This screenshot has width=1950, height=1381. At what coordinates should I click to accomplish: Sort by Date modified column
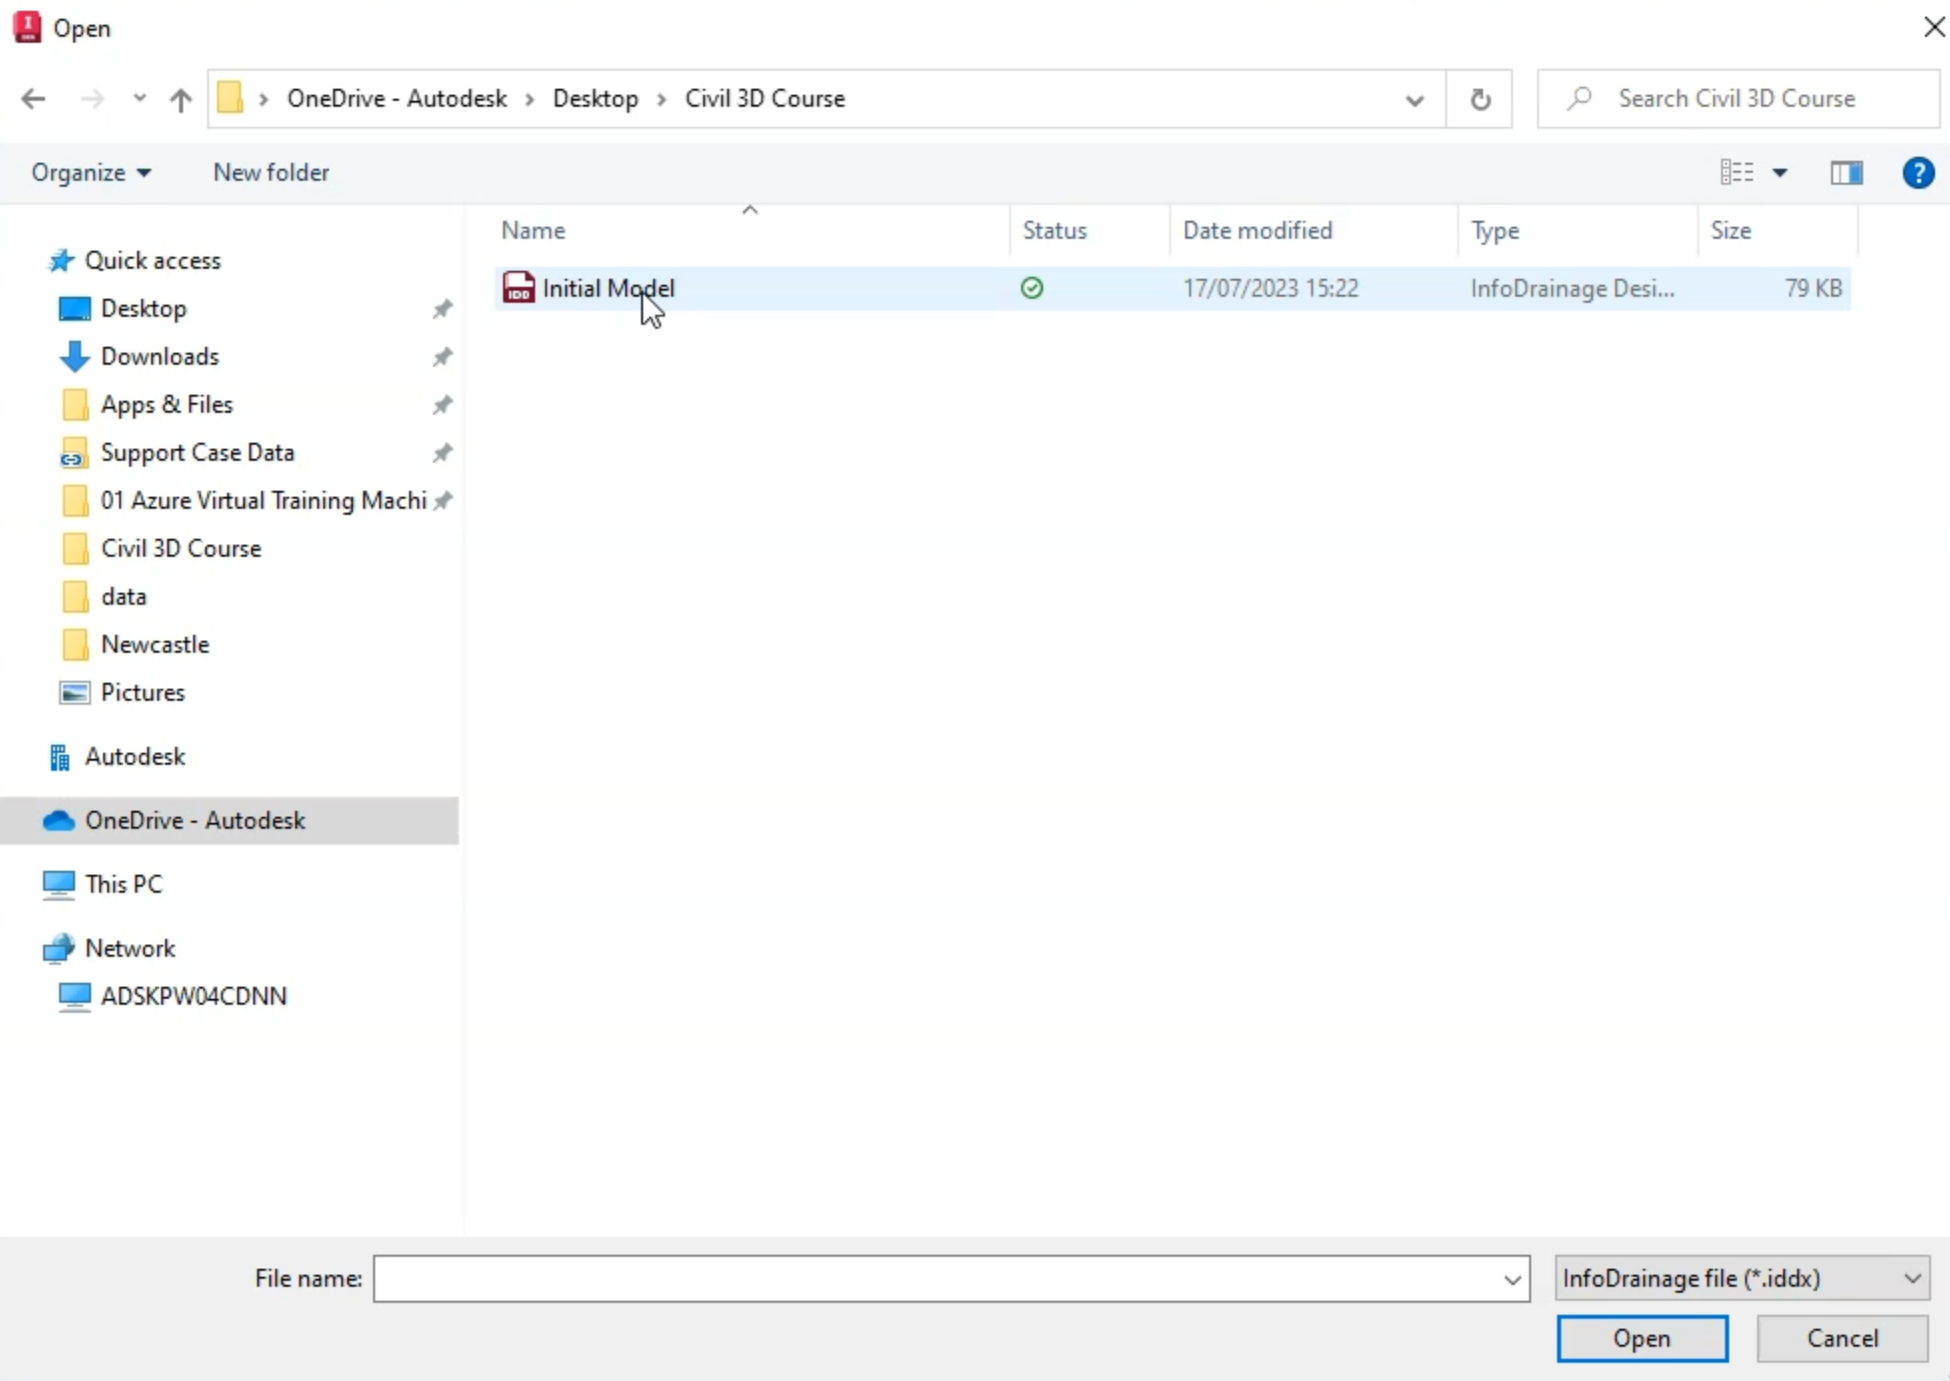click(1257, 230)
